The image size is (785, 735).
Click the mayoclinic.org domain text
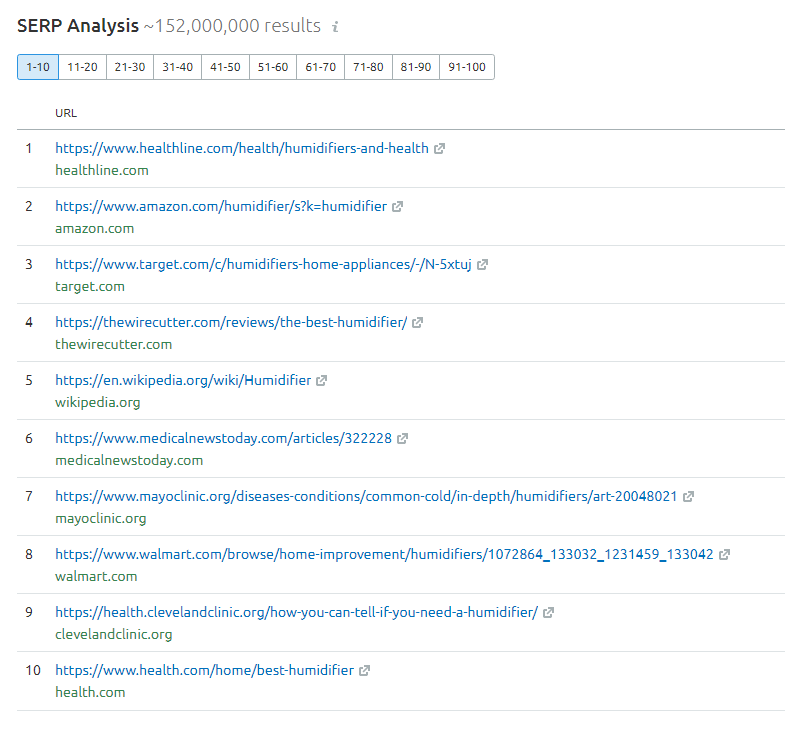tap(101, 519)
